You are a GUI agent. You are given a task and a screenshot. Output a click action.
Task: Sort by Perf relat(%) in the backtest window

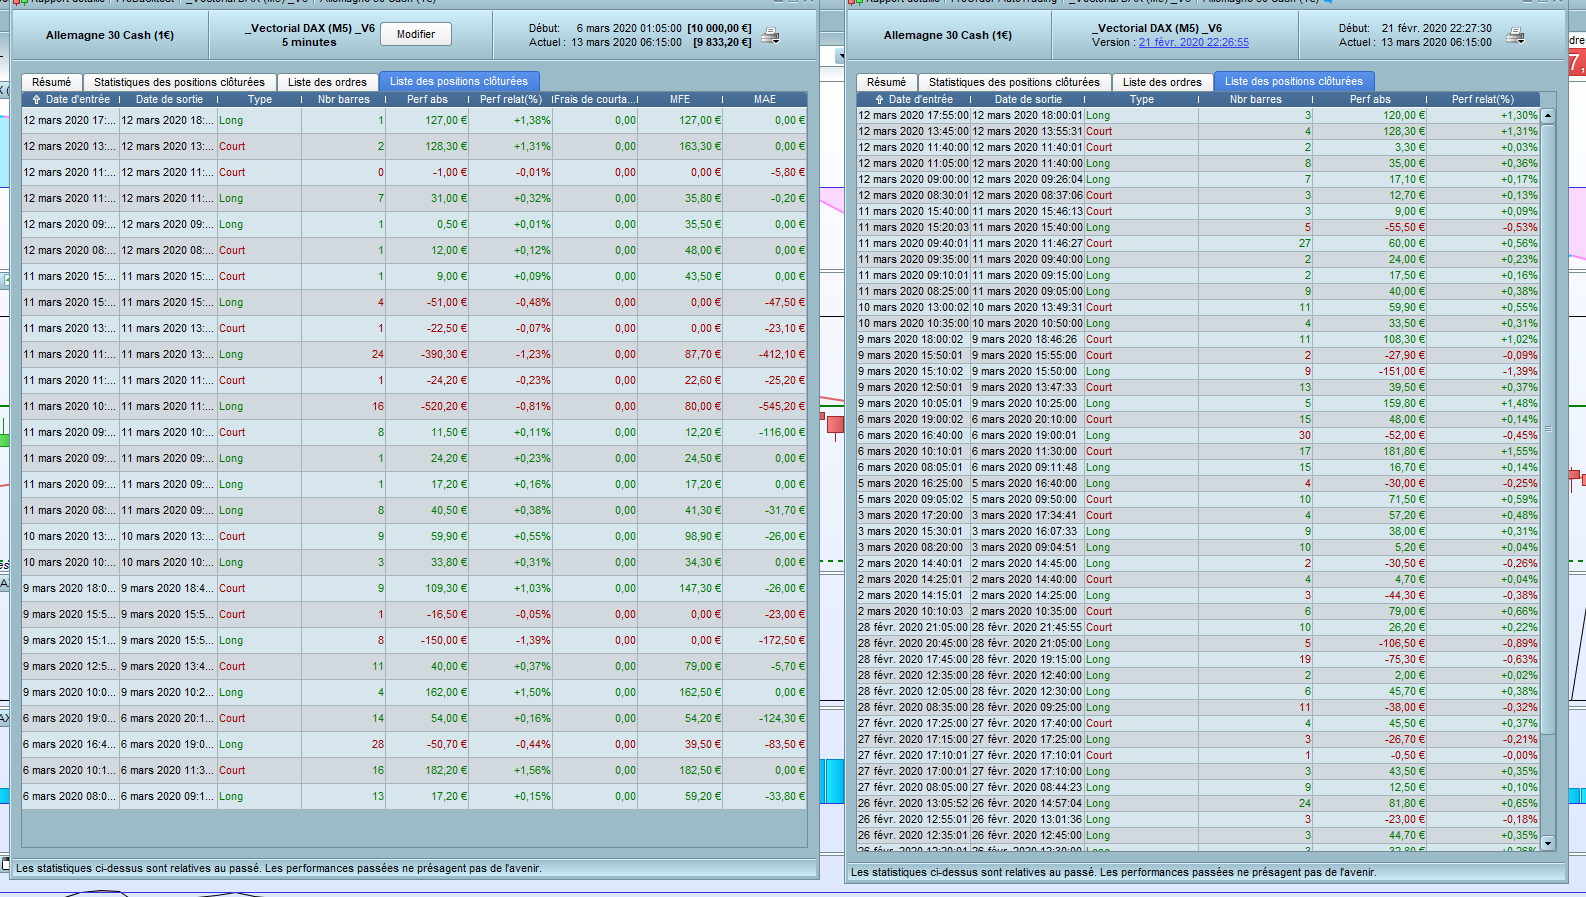(x=510, y=100)
